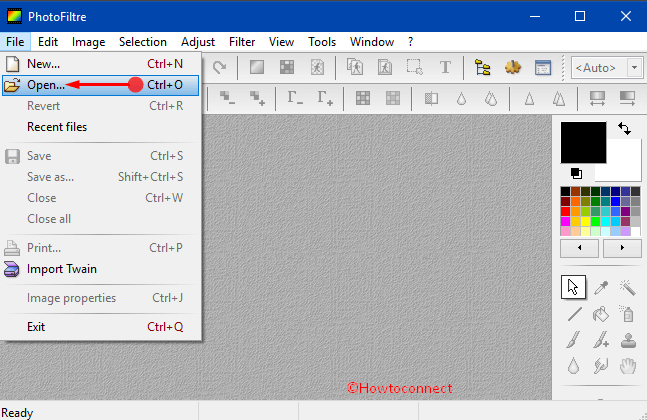Viewport: 647px width, 420px height.
Task: Click the indexed color mode icon
Action: [287, 67]
